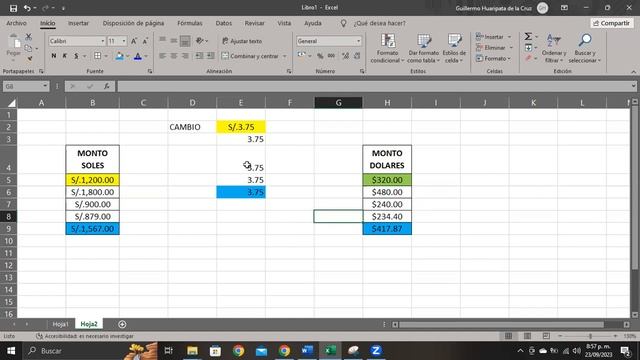Click the zoom slider in status bar
This screenshot has width=640, height=360.
point(590,336)
